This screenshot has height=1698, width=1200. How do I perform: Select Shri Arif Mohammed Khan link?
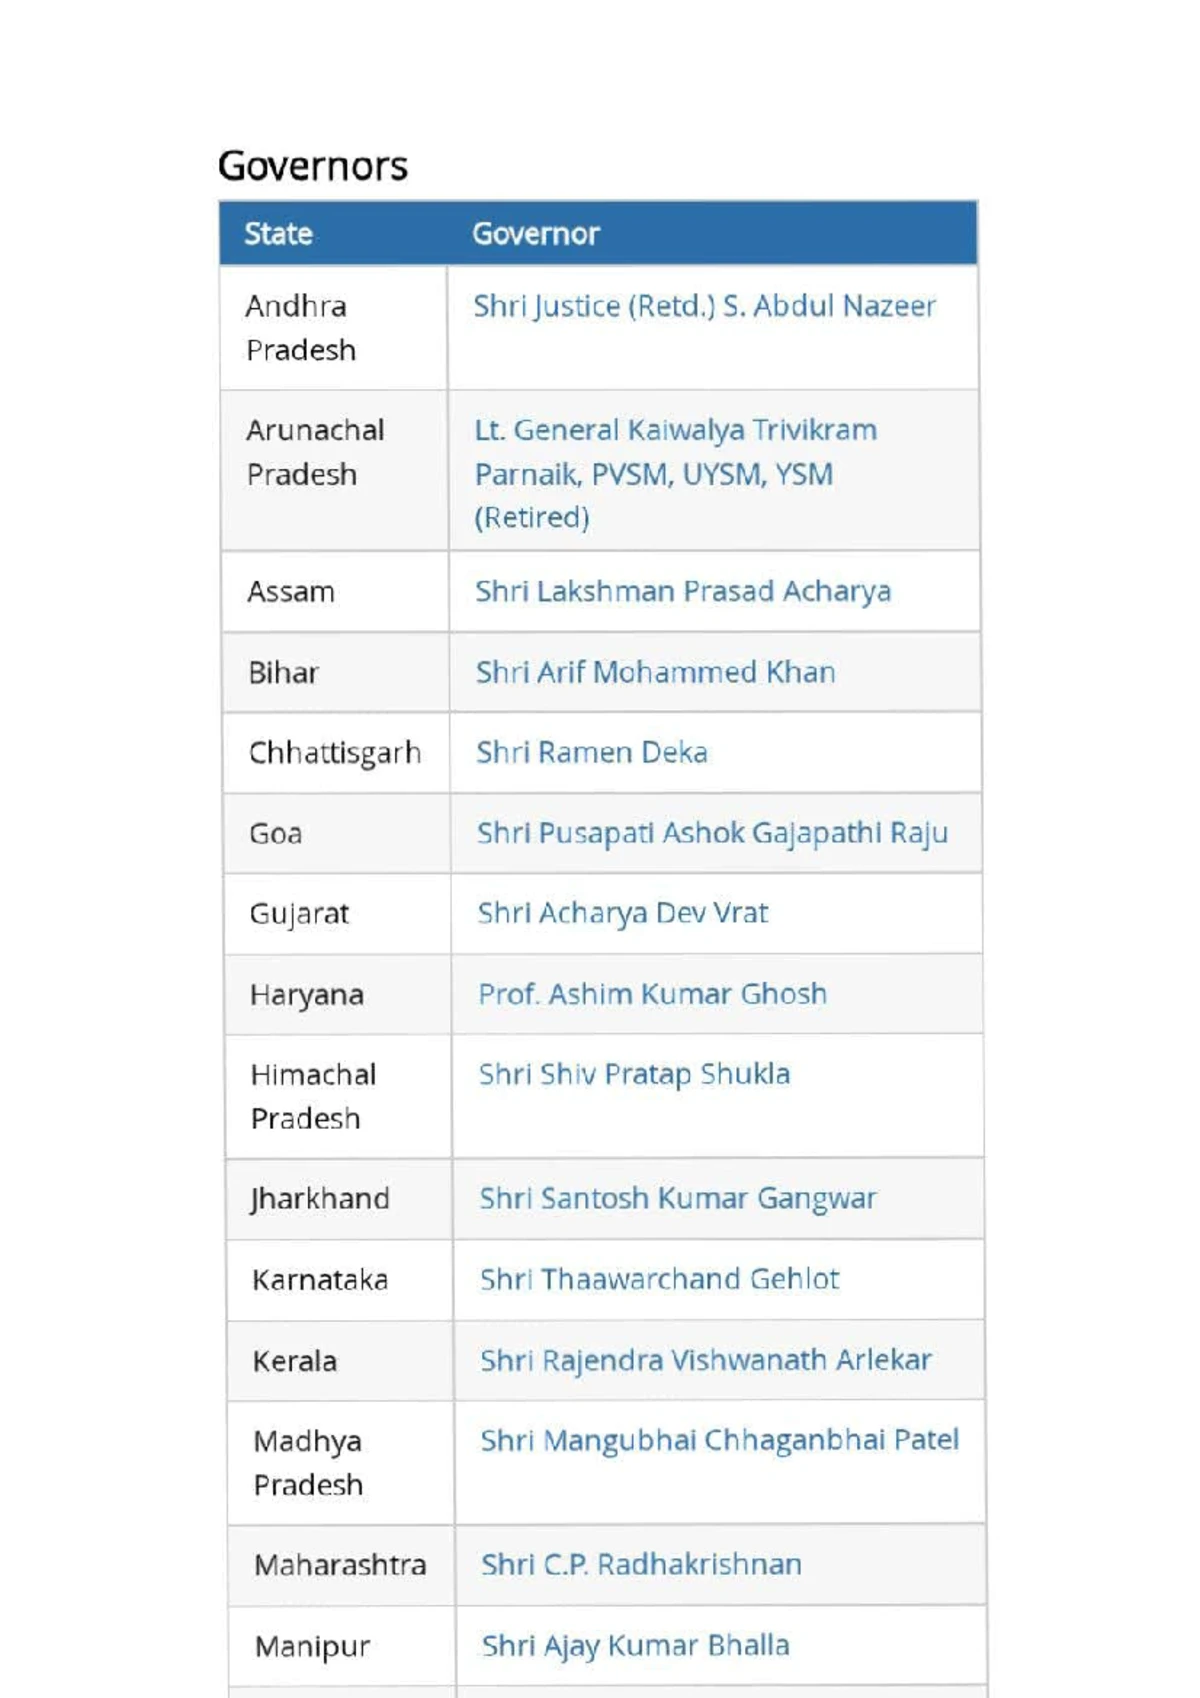tap(655, 672)
